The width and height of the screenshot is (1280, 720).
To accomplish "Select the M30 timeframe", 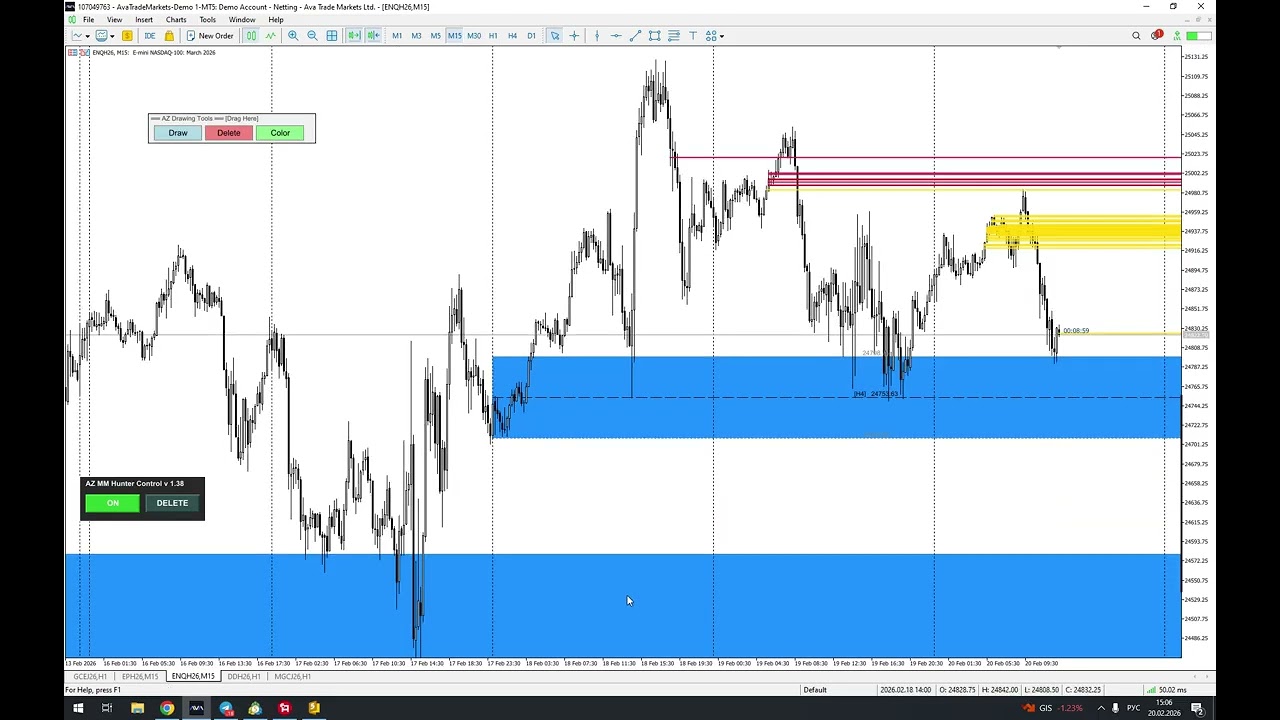I will 474,36.
